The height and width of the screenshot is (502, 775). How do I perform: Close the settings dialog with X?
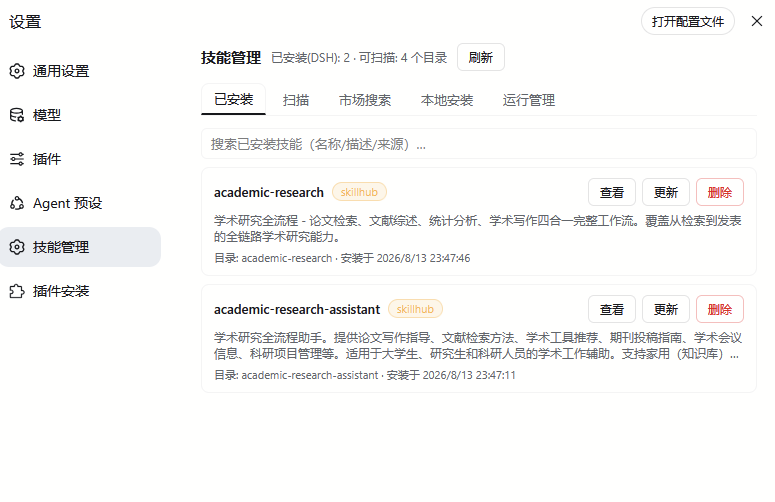tap(757, 21)
